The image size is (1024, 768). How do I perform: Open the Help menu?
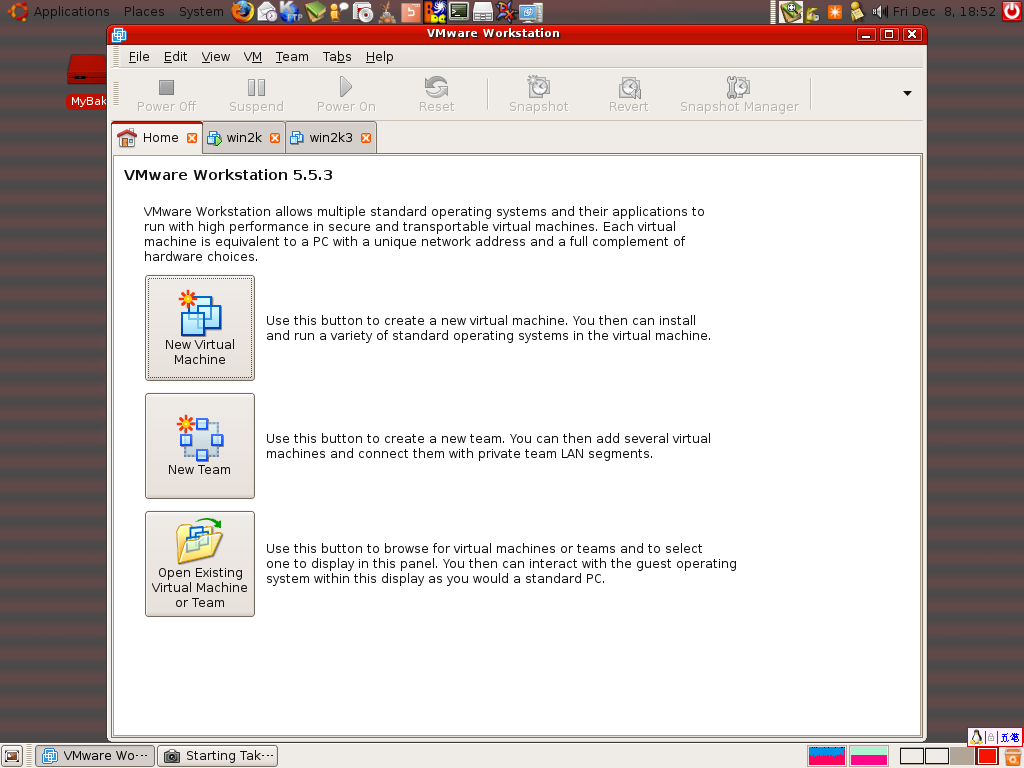point(379,57)
